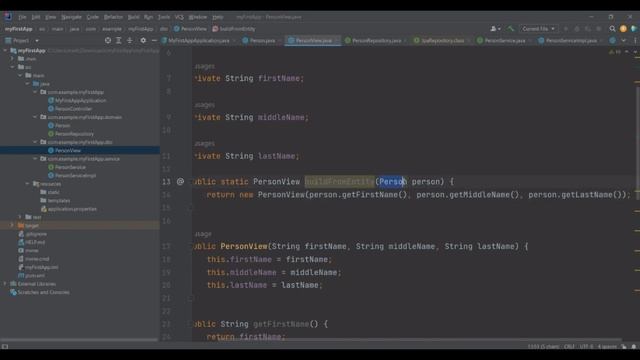Open HELP.md in project tree
The image size is (640, 360).
(x=31, y=242)
